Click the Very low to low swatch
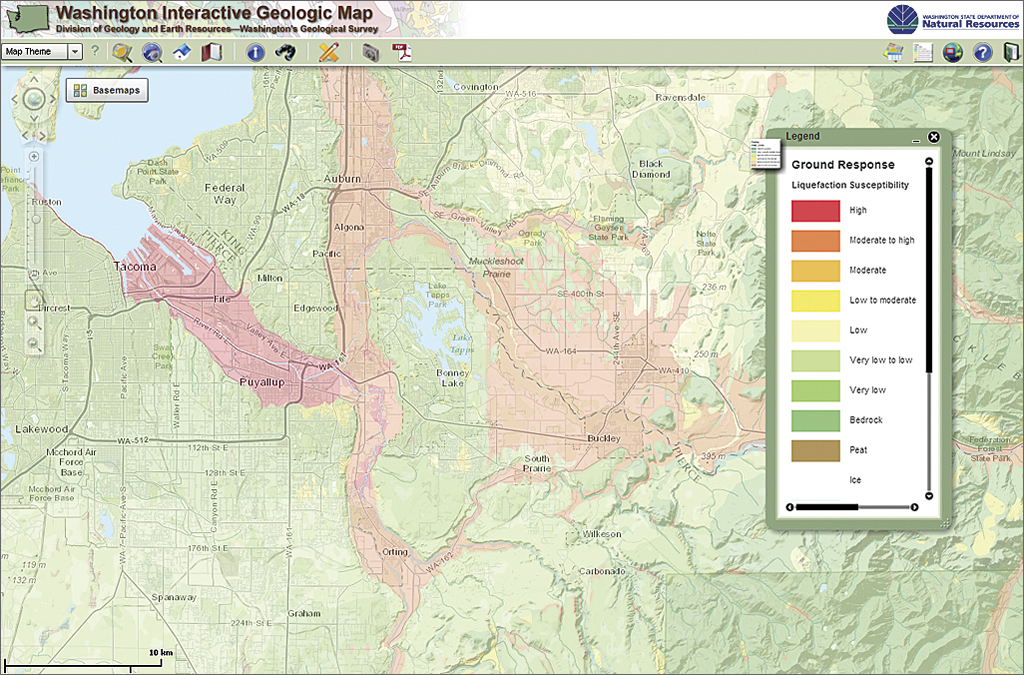1024x675 pixels. point(816,361)
